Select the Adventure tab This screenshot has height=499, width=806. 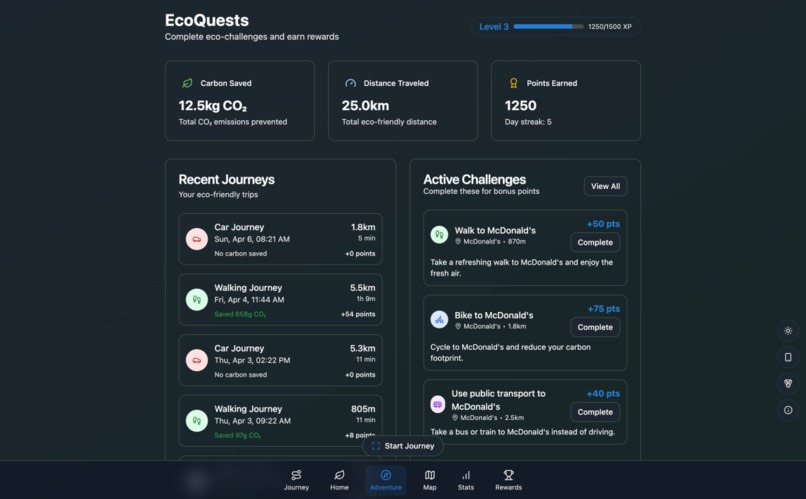pyautogui.click(x=386, y=480)
